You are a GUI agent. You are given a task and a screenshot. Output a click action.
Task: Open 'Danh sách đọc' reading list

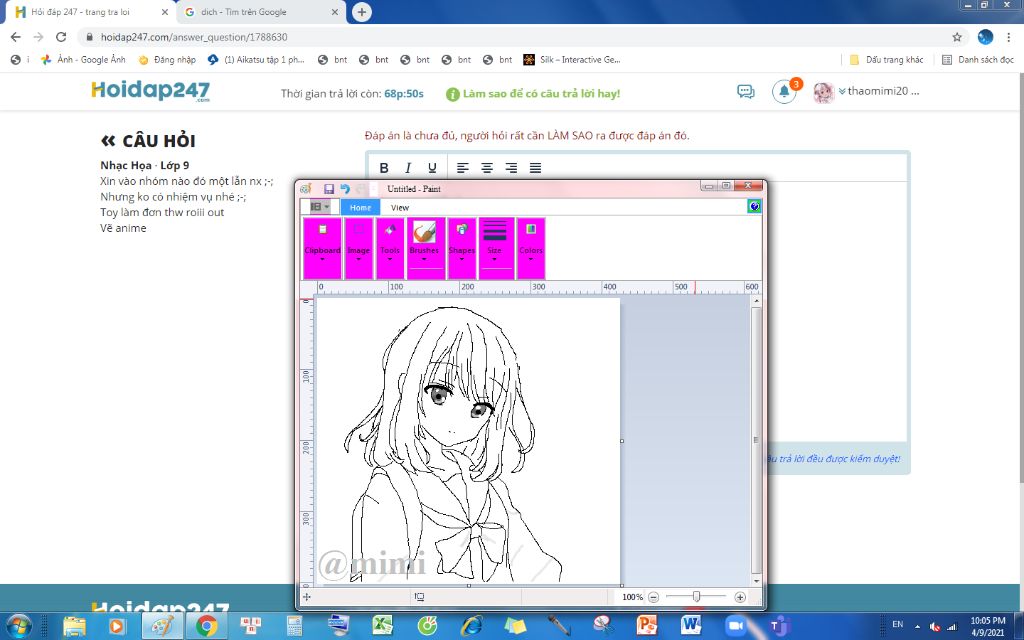[x=978, y=59]
